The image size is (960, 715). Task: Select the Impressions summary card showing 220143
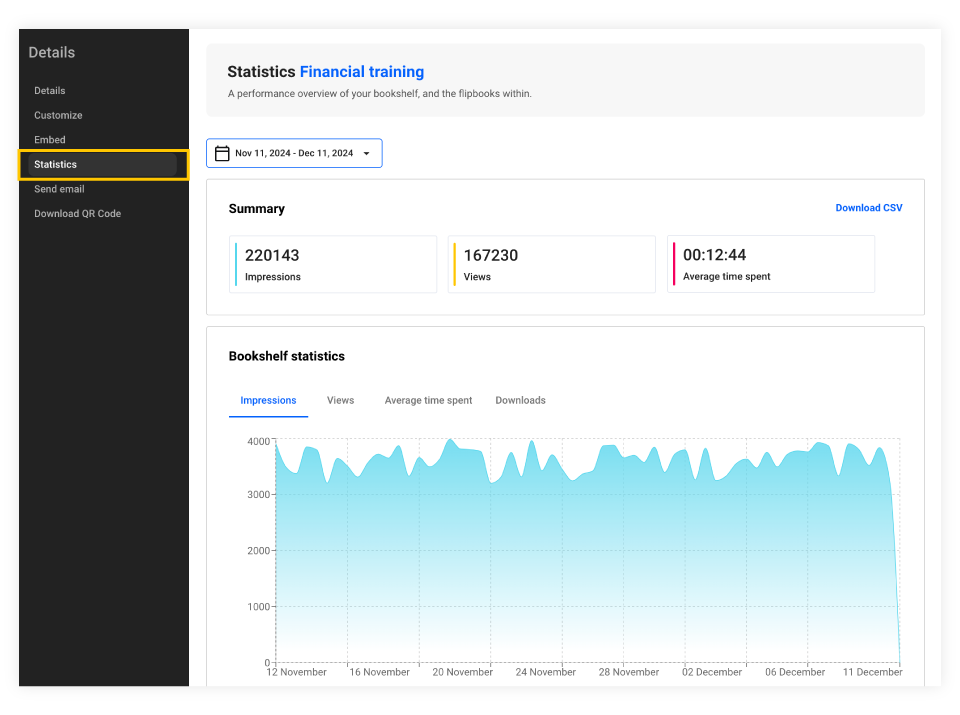333,263
